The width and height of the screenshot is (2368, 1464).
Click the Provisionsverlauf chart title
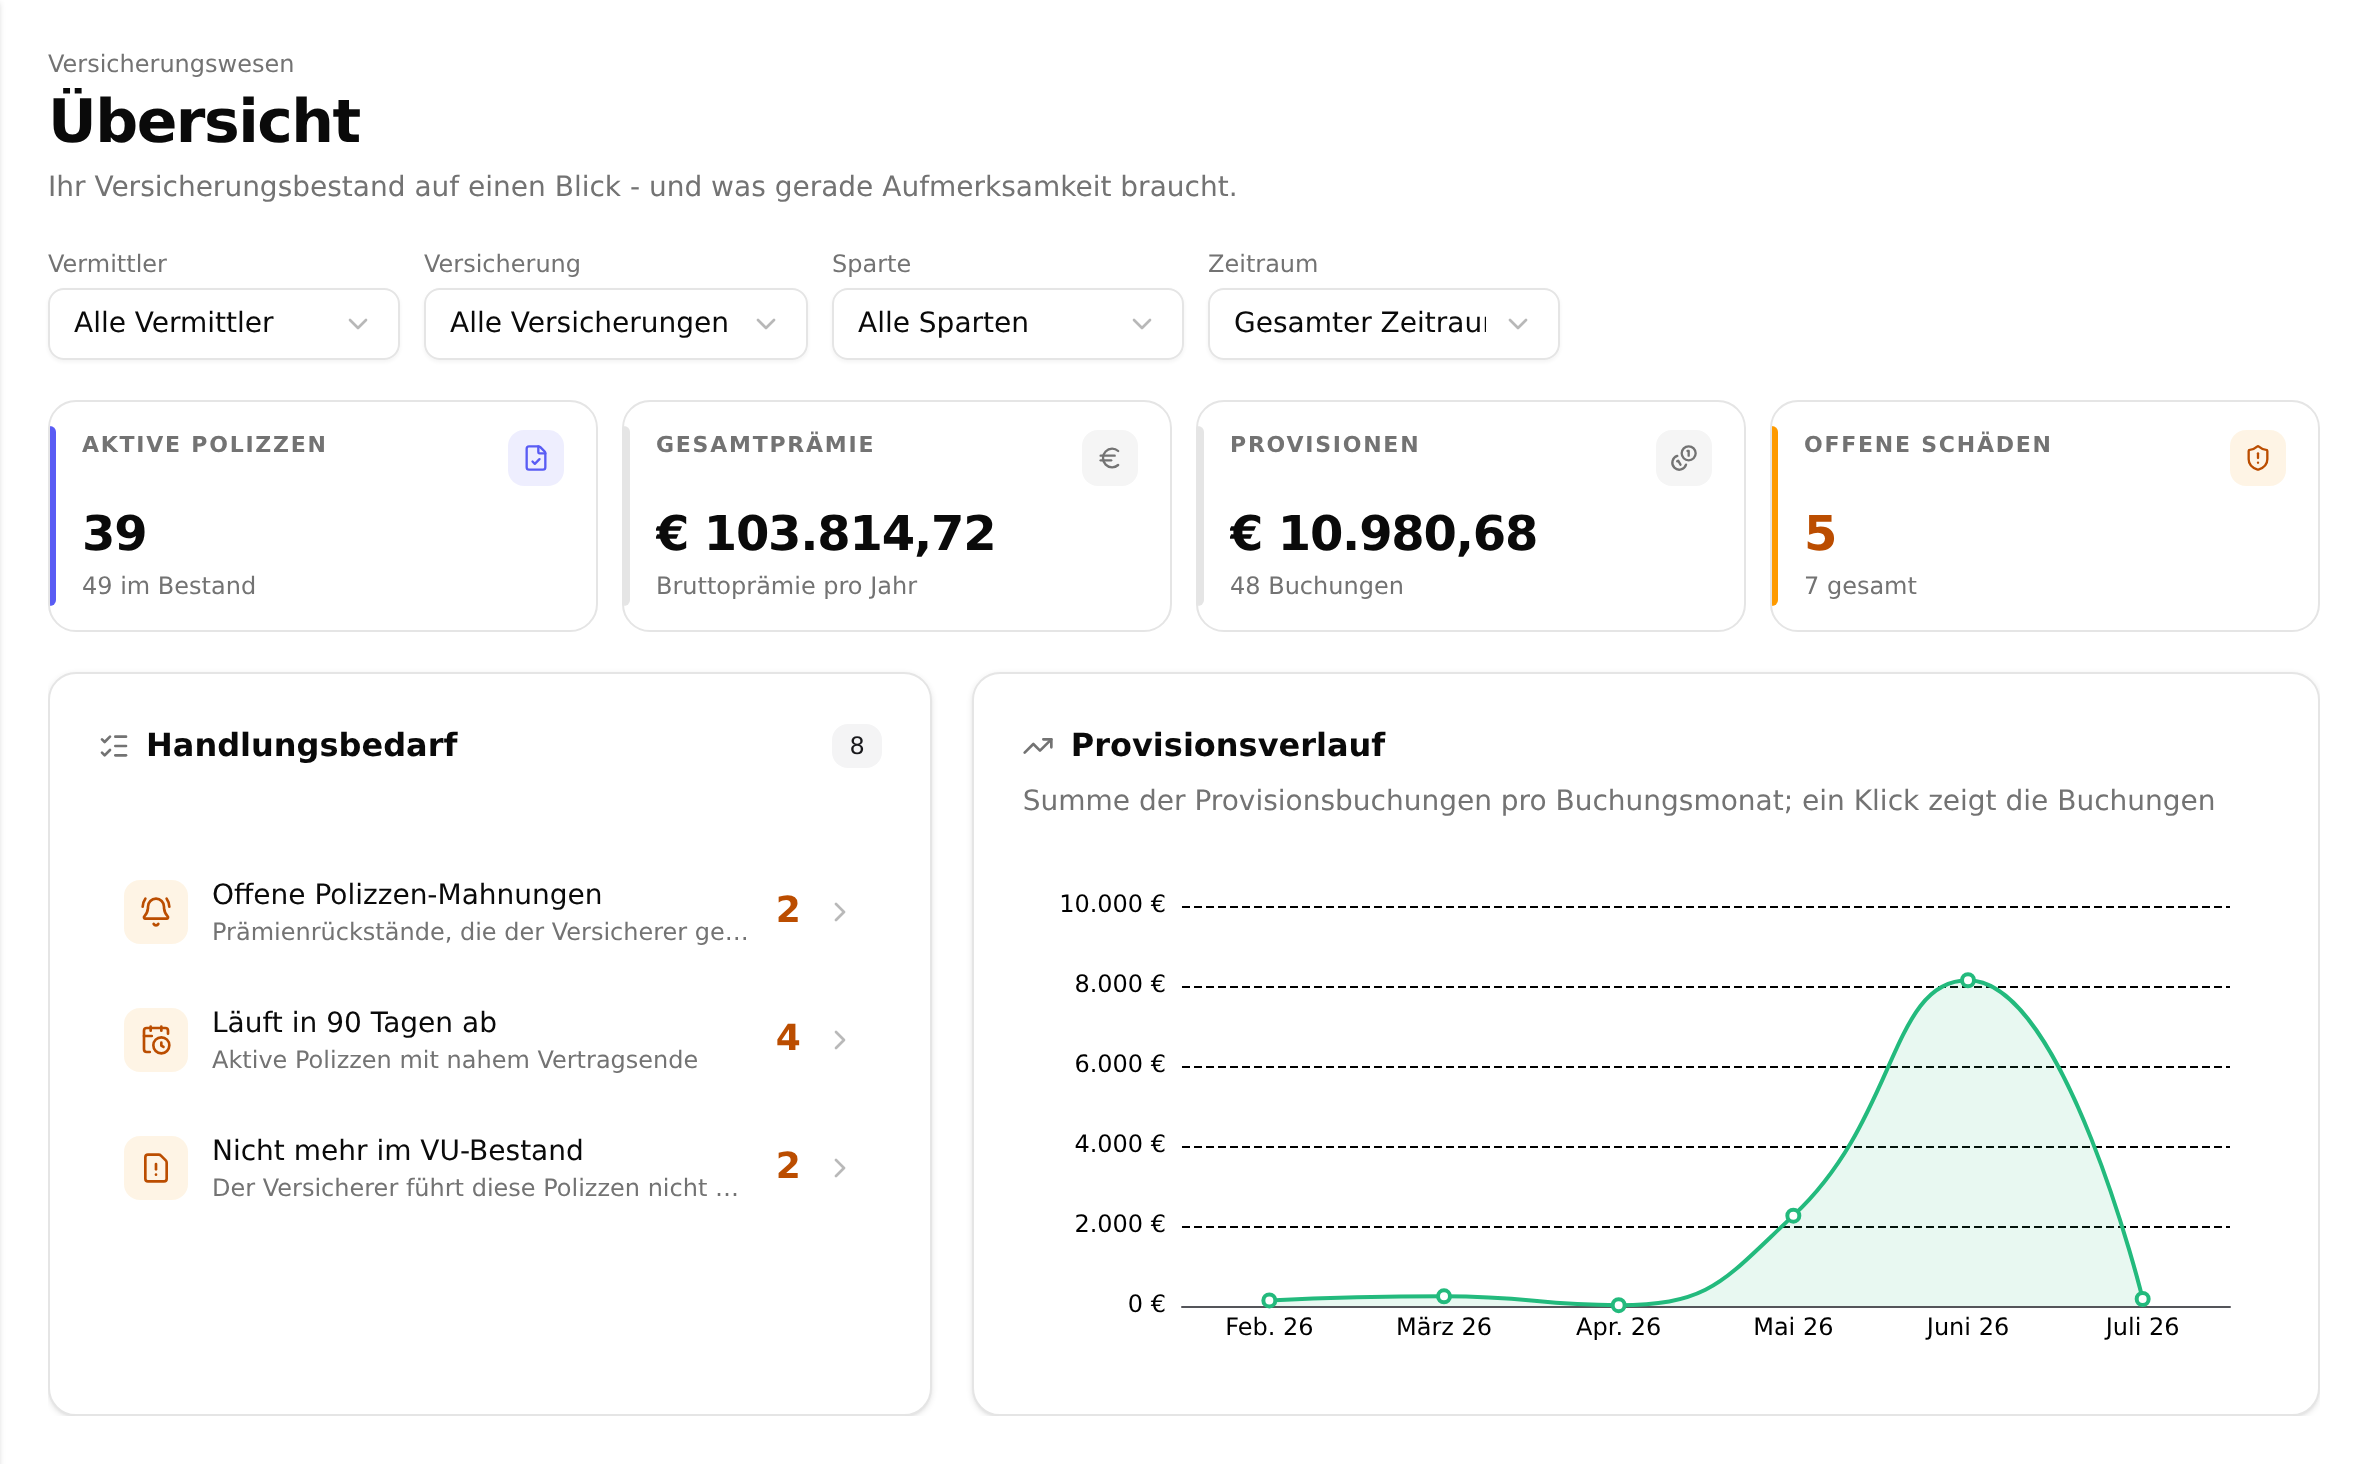coord(1228,745)
